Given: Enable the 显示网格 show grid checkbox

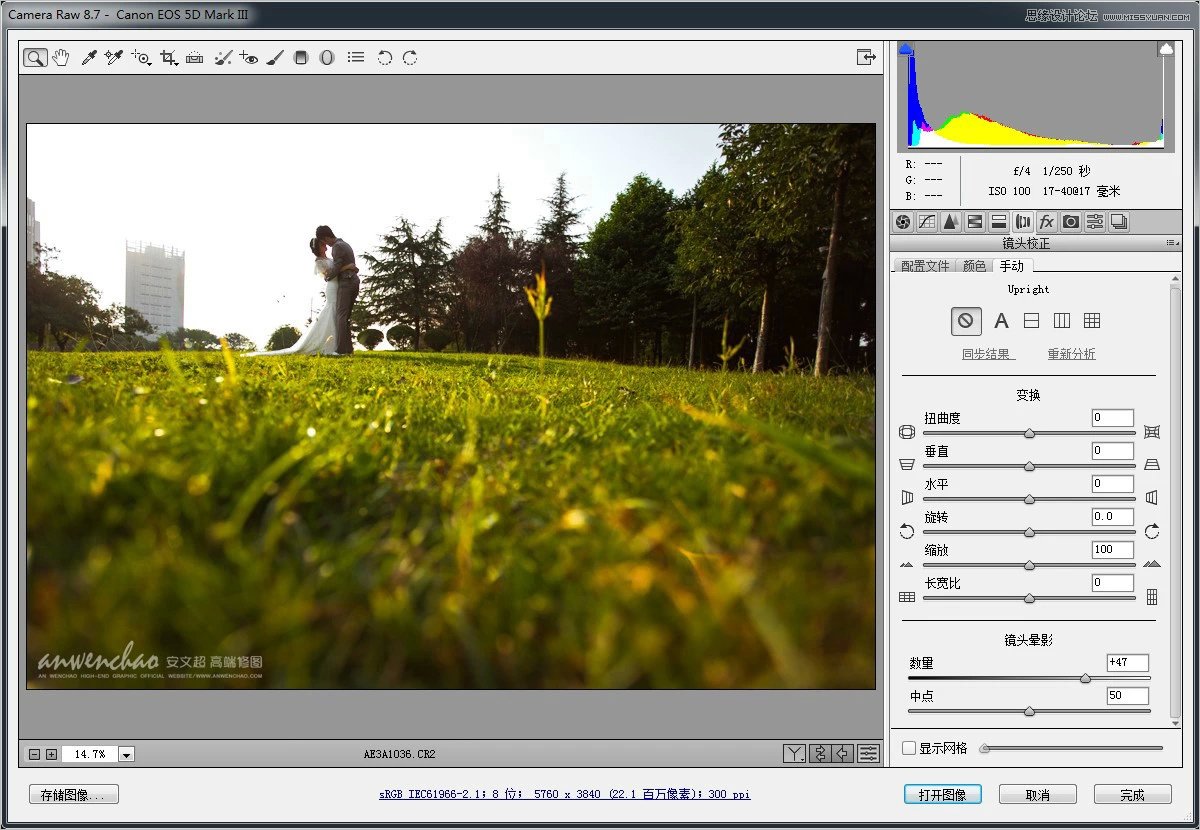Looking at the screenshot, I should (909, 748).
